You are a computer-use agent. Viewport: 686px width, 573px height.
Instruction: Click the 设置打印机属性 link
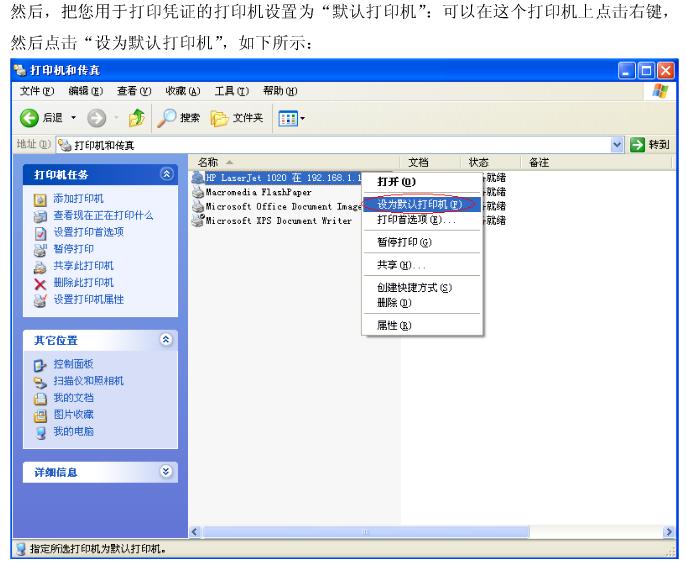click(x=88, y=299)
